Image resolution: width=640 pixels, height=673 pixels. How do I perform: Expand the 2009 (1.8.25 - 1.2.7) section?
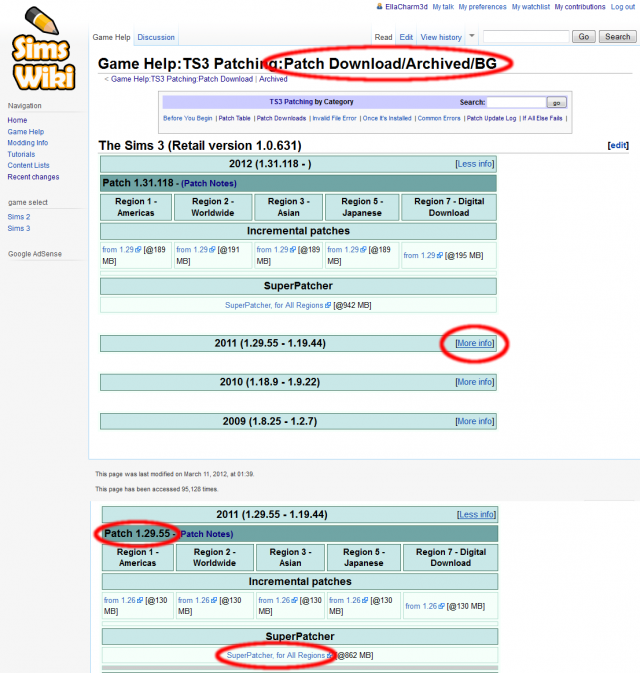474,421
